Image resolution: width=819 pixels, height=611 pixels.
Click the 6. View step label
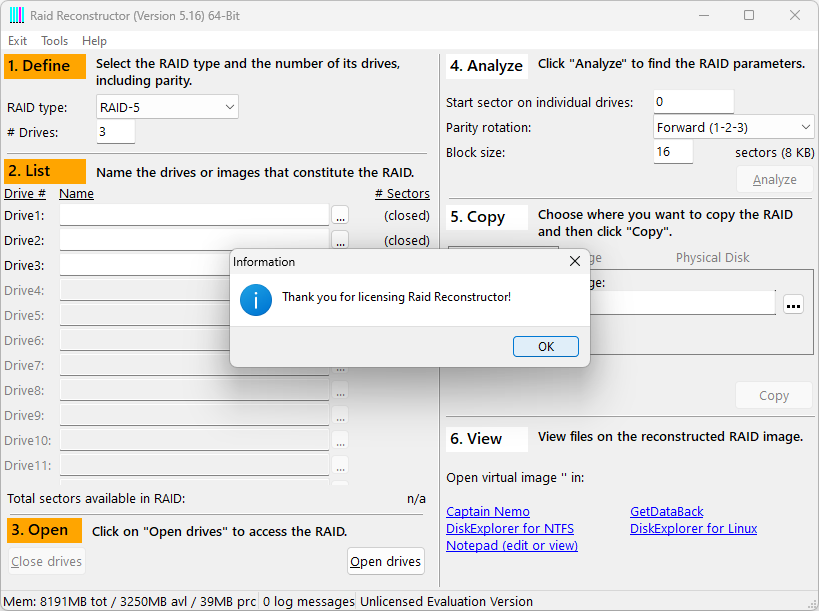point(487,439)
